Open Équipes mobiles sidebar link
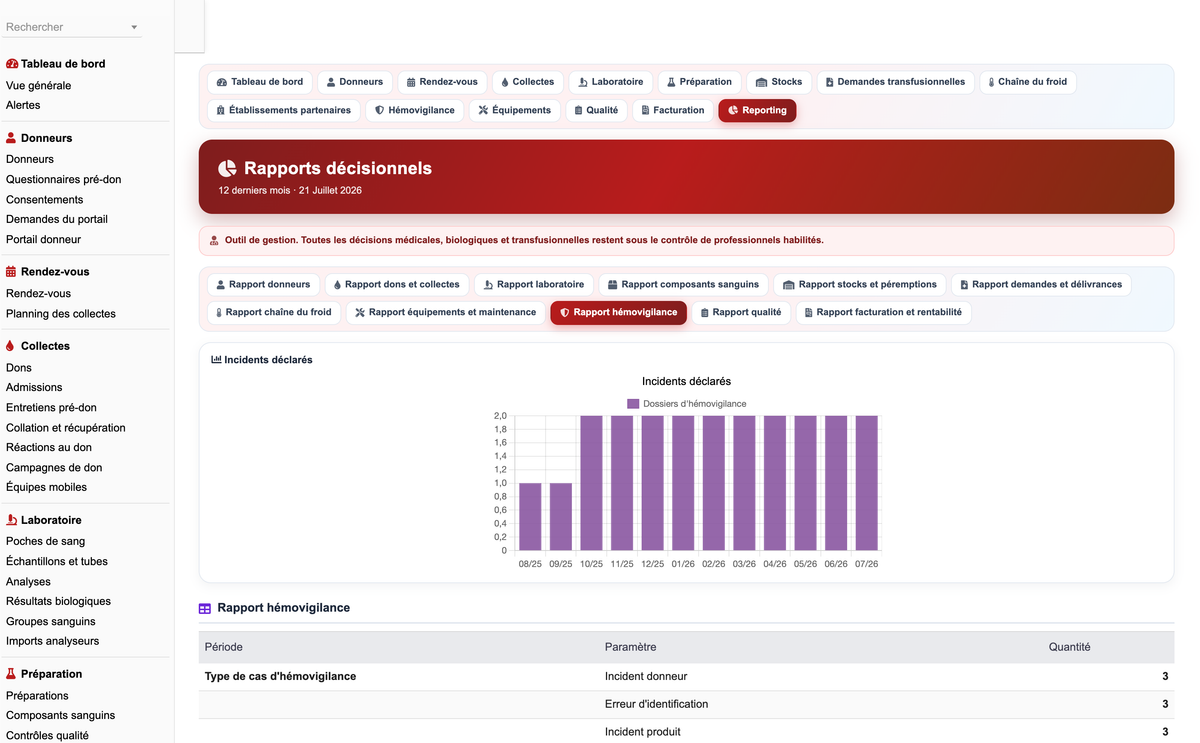The image size is (1200, 743). [46, 488]
